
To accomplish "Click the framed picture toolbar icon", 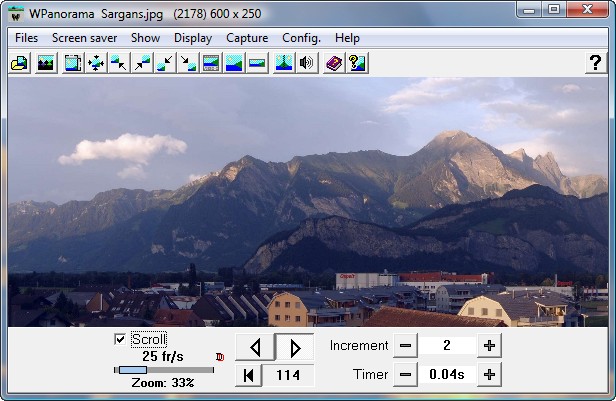I will (73, 63).
